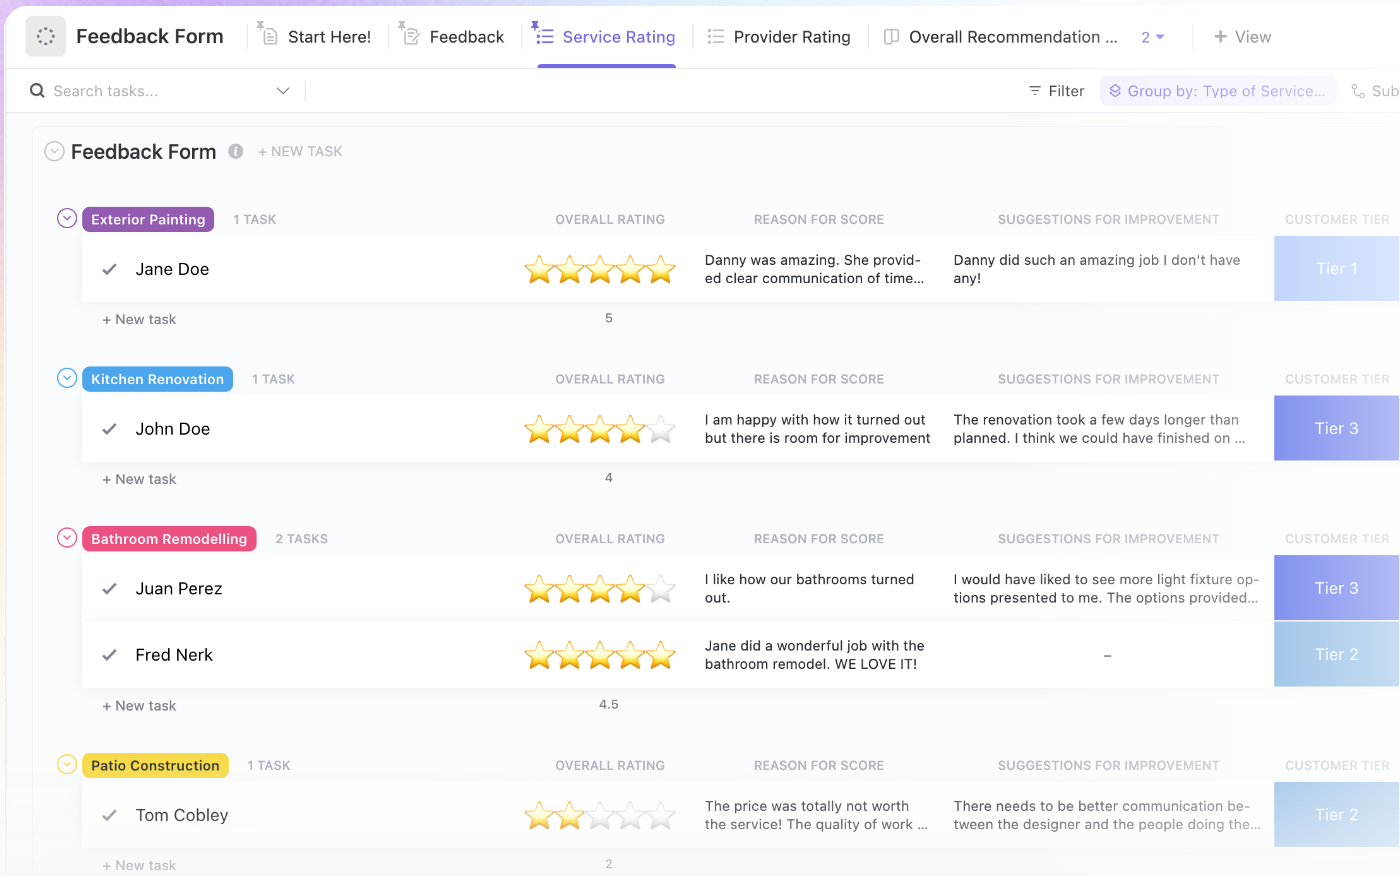
Task: Open the Juan Perez task
Action: point(179,589)
